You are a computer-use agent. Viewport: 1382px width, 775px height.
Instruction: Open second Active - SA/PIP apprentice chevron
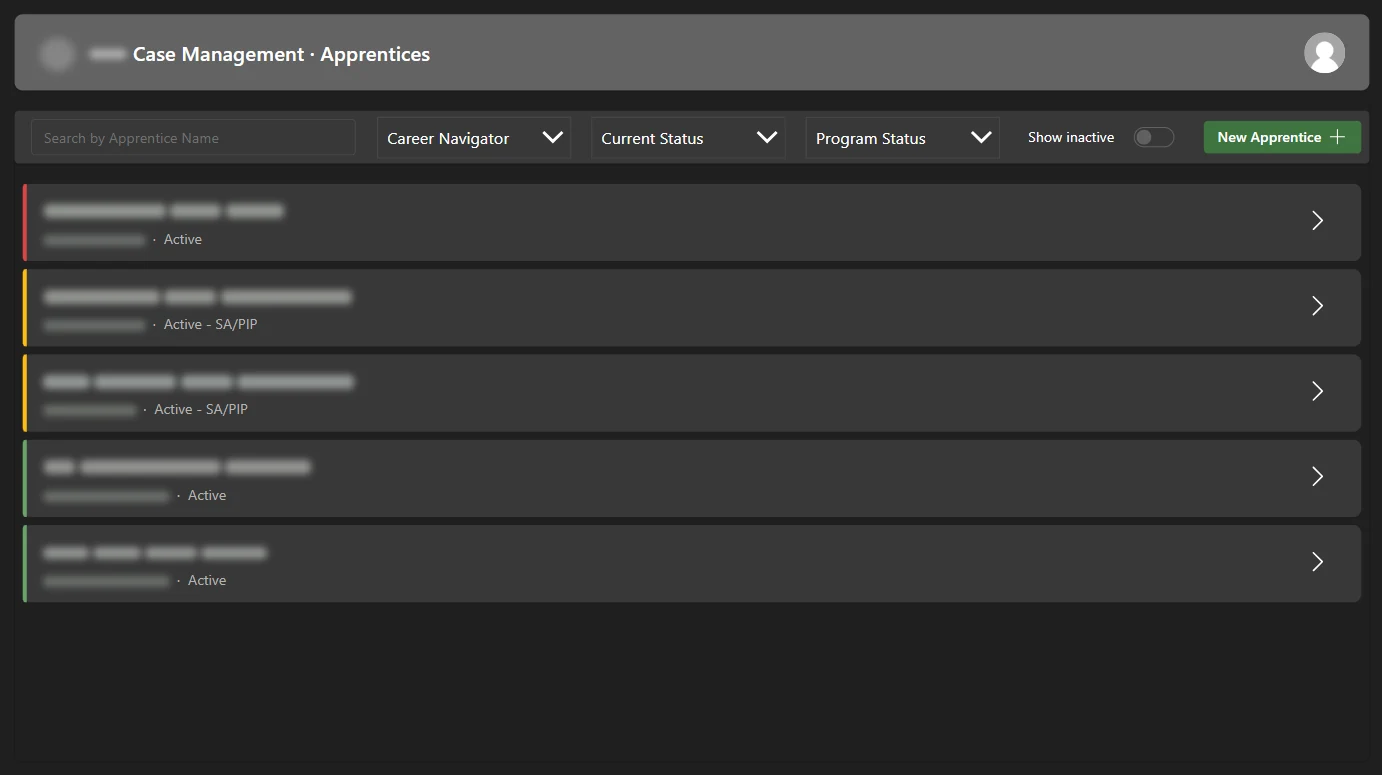1317,391
